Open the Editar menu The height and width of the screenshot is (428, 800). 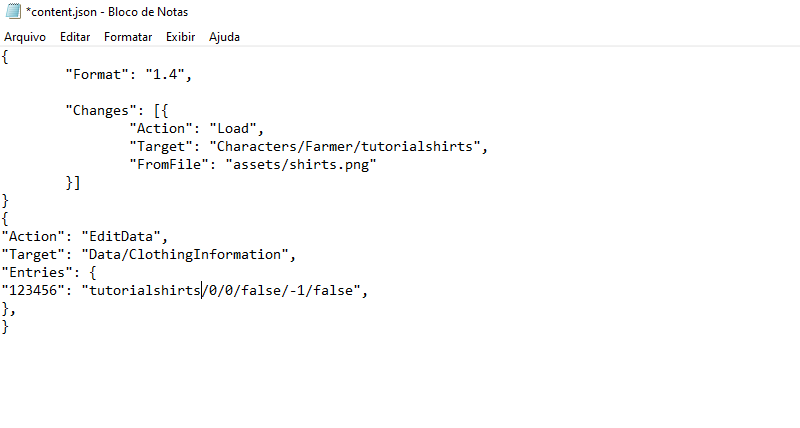click(75, 37)
